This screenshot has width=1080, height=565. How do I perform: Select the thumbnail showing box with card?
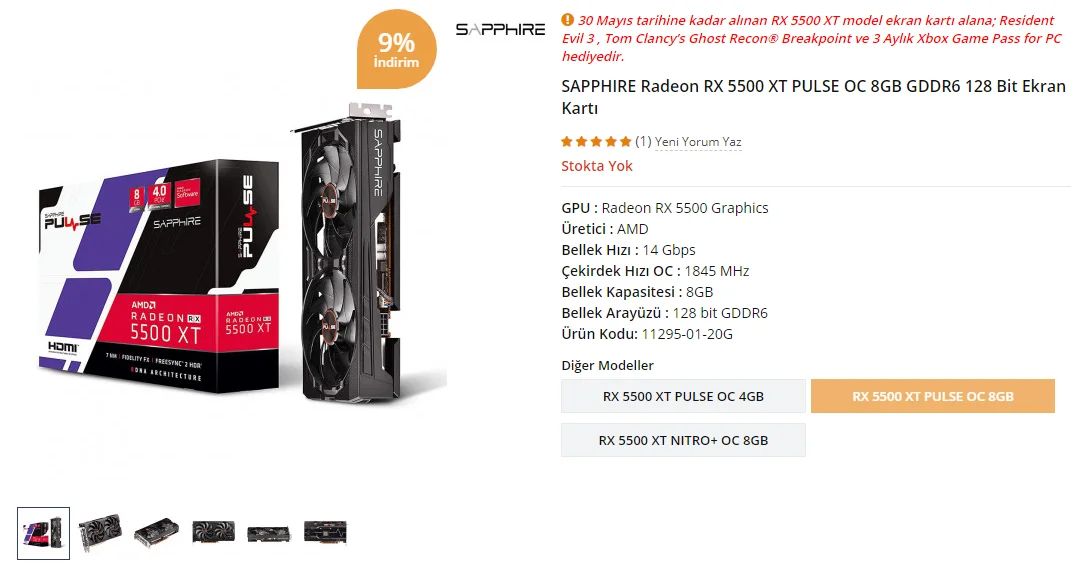click(x=44, y=532)
